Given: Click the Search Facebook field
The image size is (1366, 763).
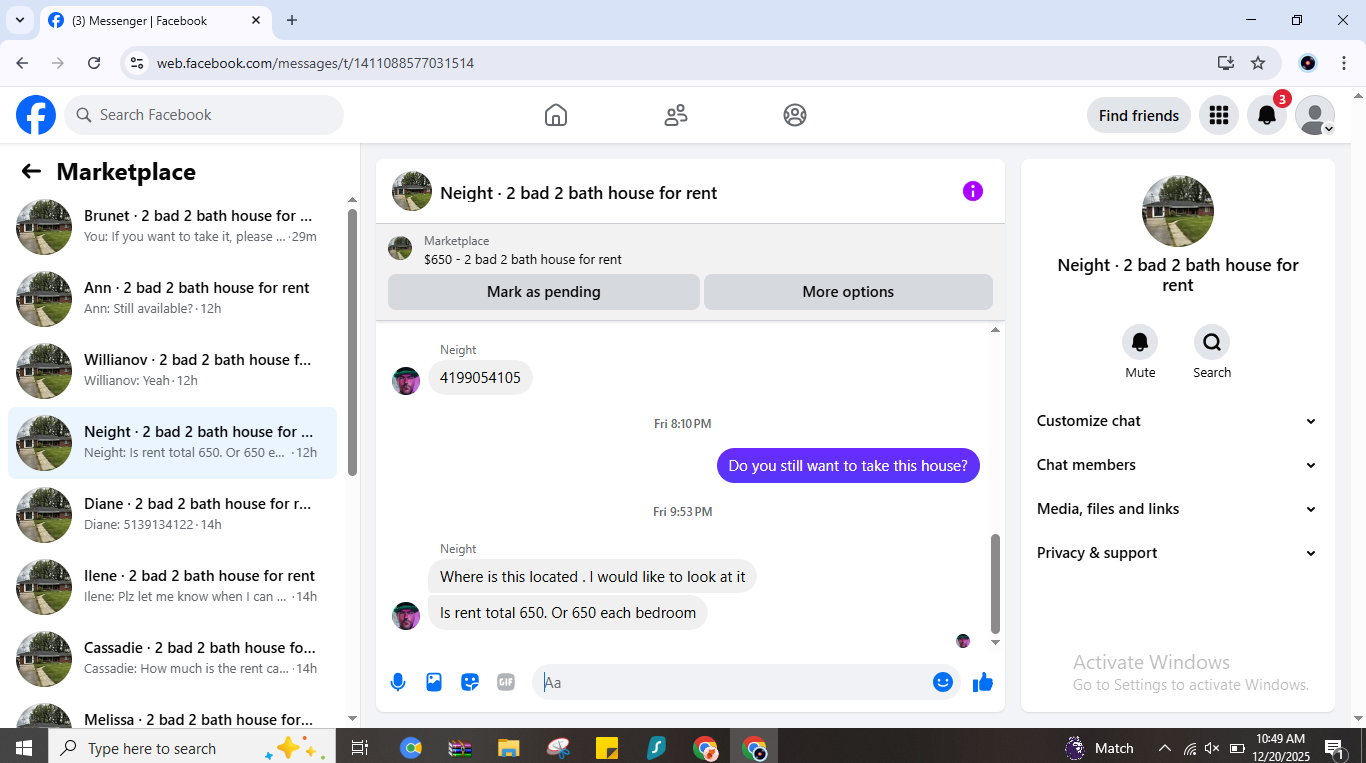Looking at the screenshot, I should pos(204,115).
